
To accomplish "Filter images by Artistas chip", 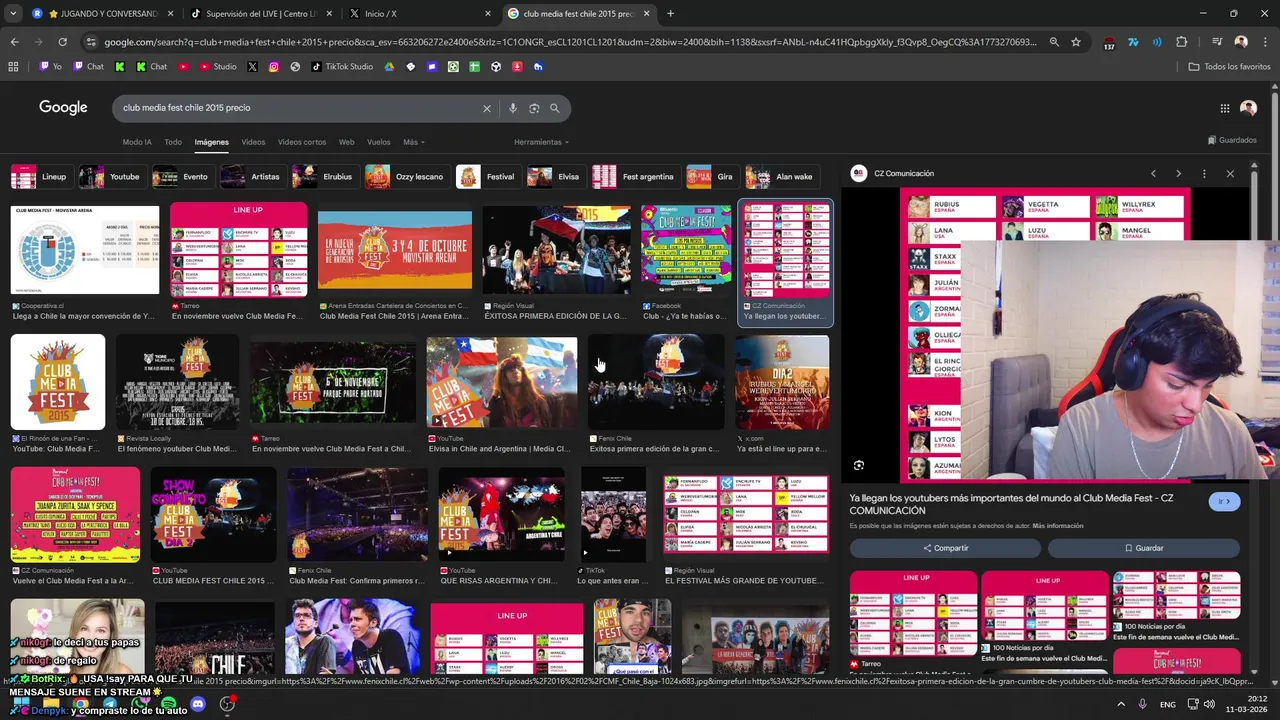I will (252, 177).
